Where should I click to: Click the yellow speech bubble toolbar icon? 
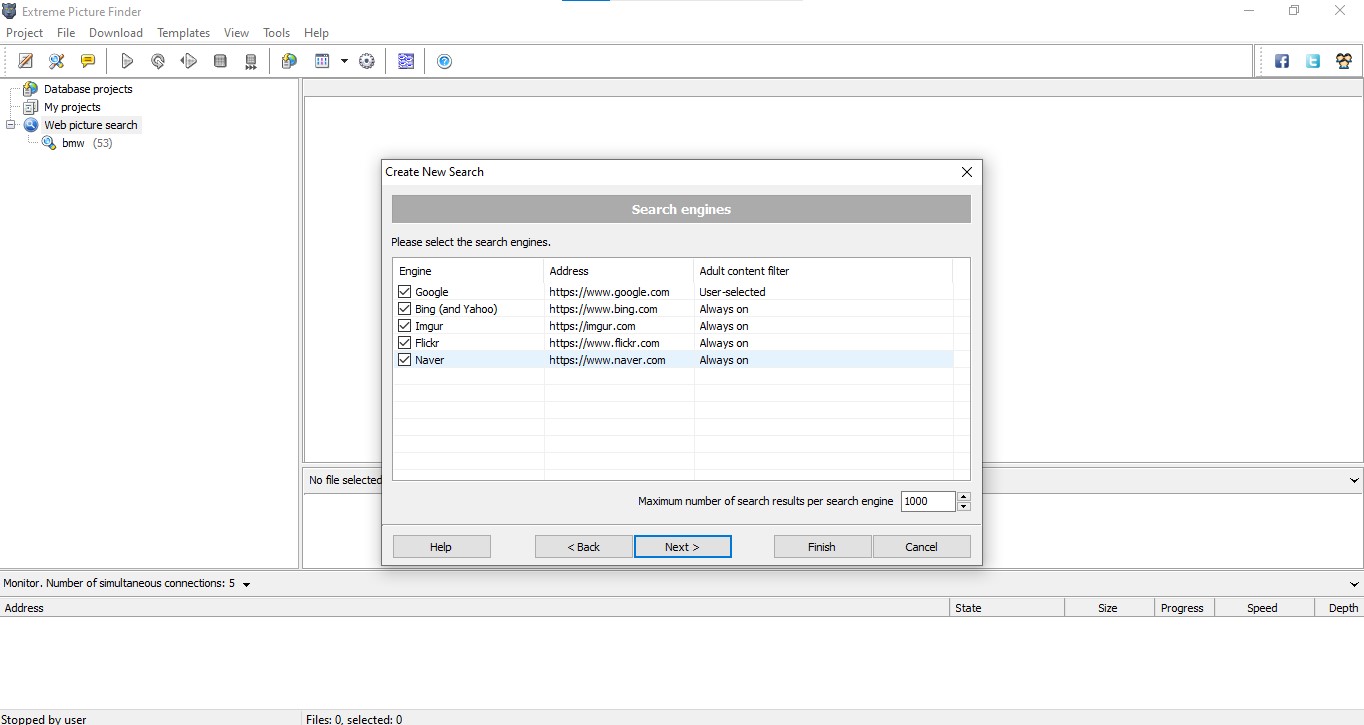[88, 61]
